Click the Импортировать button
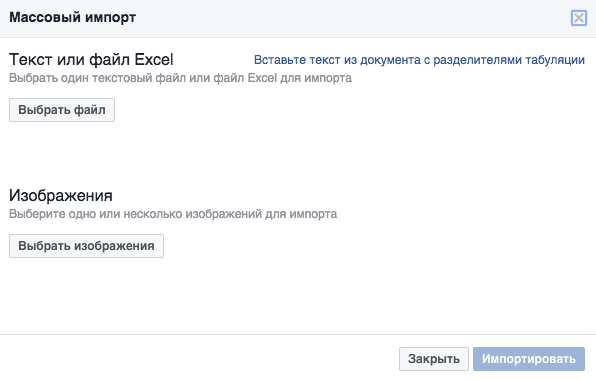The image size is (596, 380). pyautogui.click(x=529, y=359)
